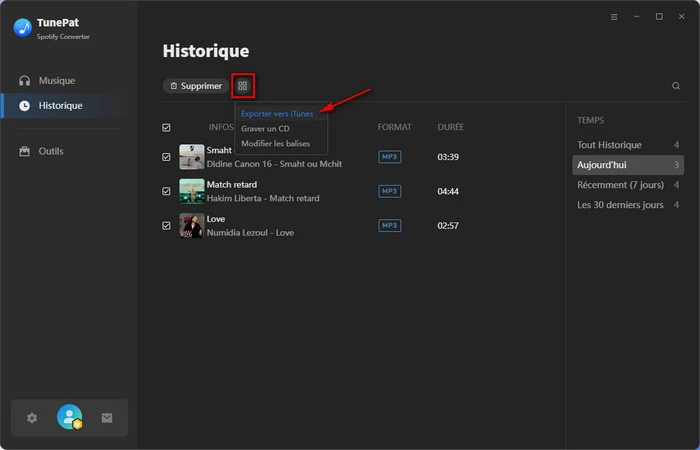Click the user profile avatar icon
This screenshot has width=700, height=450.
(x=69, y=418)
